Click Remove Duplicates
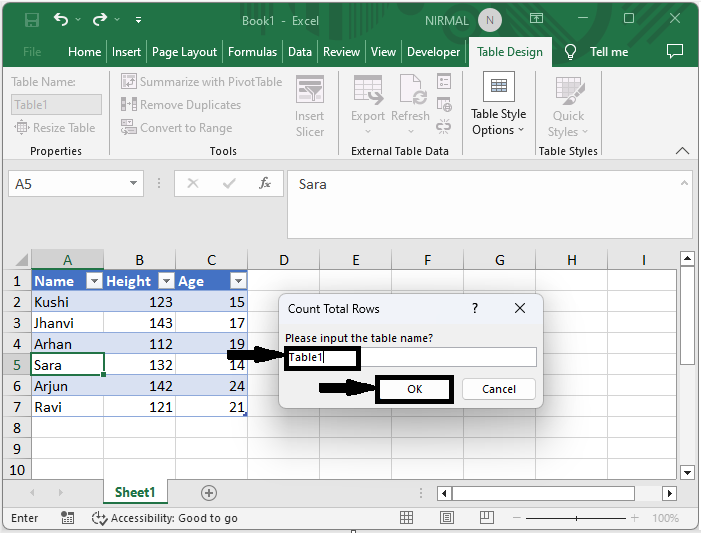Viewport: 701px width, 533px height. (x=181, y=105)
